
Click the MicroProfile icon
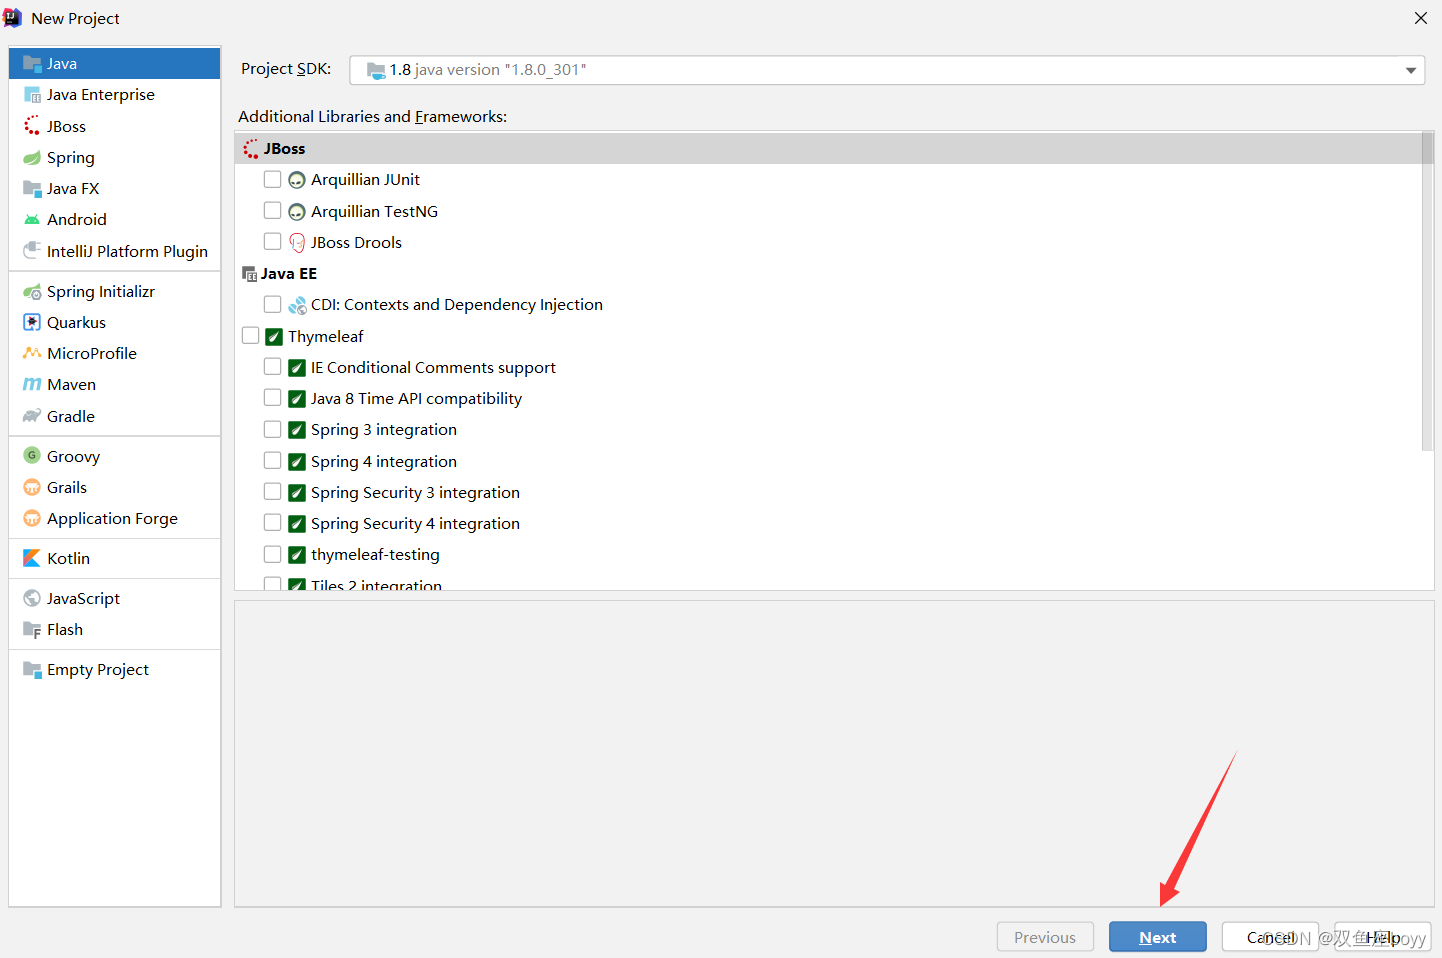pyautogui.click(x=32, y=353)
